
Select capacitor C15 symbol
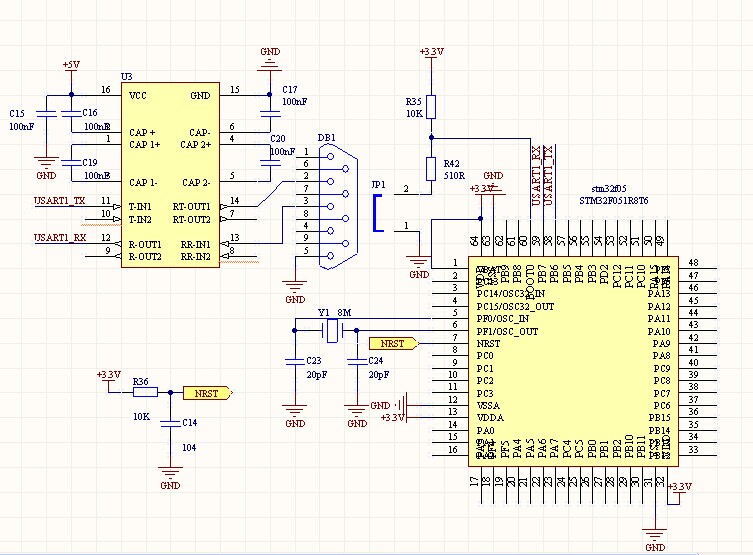(x=47, y=114)
